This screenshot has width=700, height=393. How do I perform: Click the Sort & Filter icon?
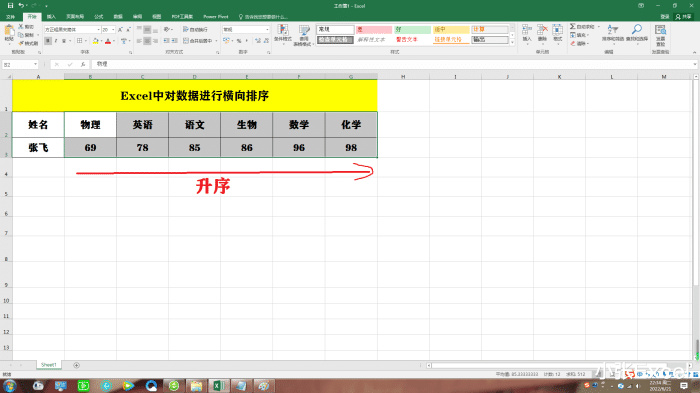612,33
